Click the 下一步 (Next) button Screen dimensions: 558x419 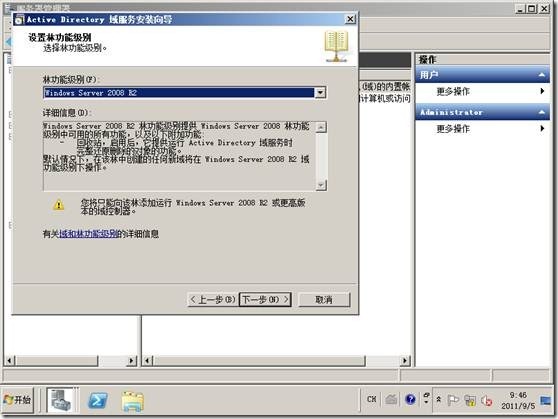(265, 299)
